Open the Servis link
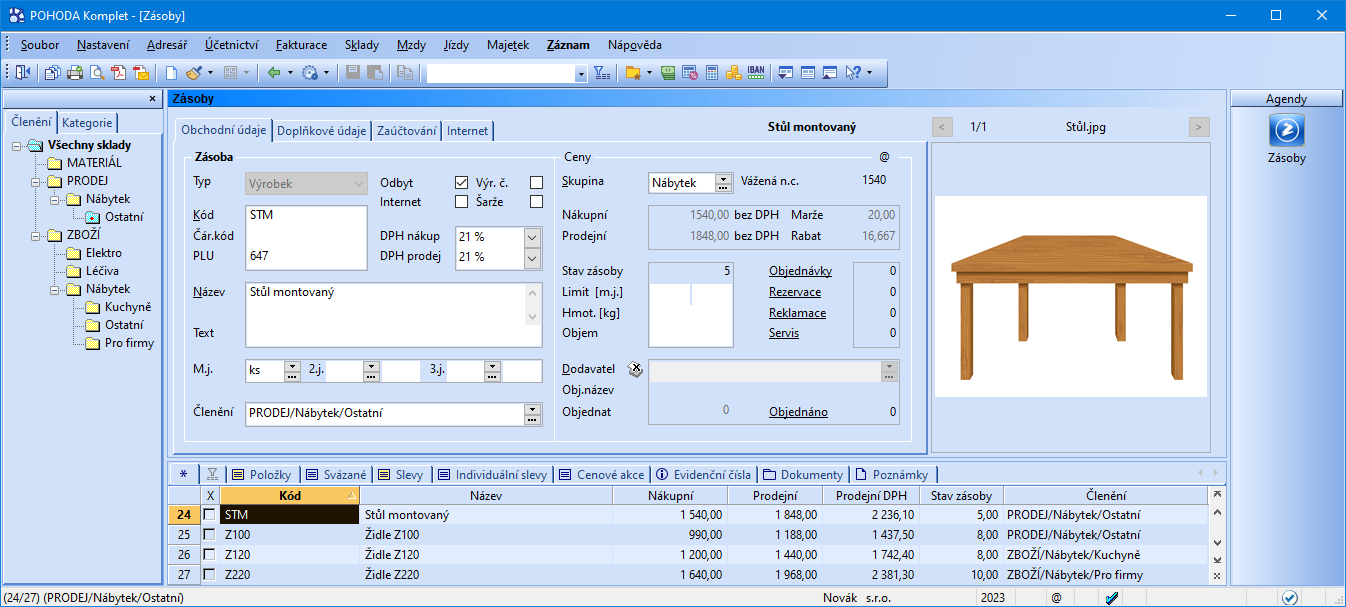The image size is (1346, 607). [x=784, y=333]
